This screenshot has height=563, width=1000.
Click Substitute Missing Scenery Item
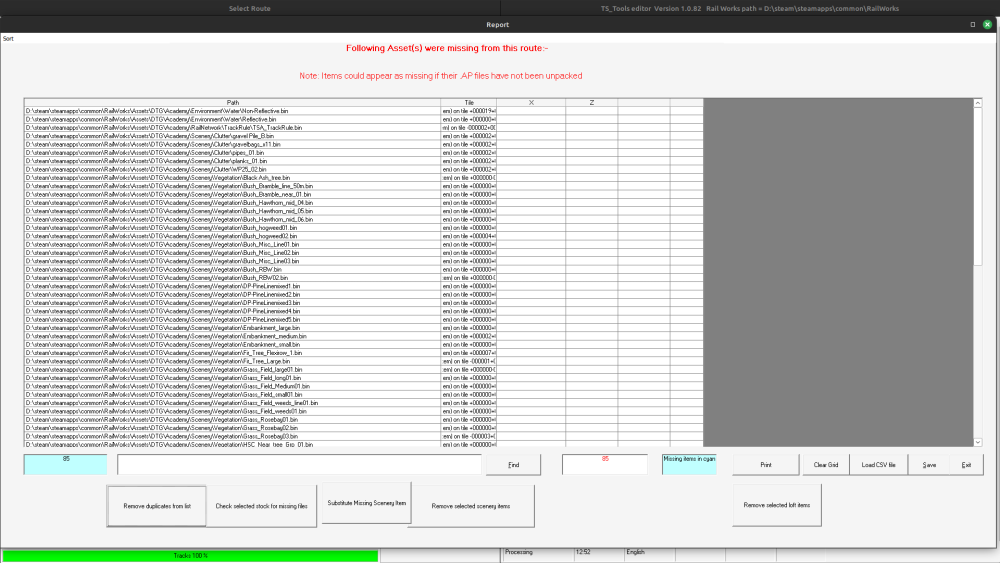(x=367, y=503)
